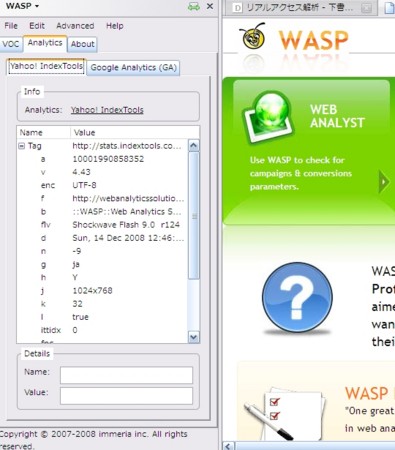The width and height of the screenshot is (395, 450).
Task: Select the k row with value 32
Action: [x=103, y=304]
